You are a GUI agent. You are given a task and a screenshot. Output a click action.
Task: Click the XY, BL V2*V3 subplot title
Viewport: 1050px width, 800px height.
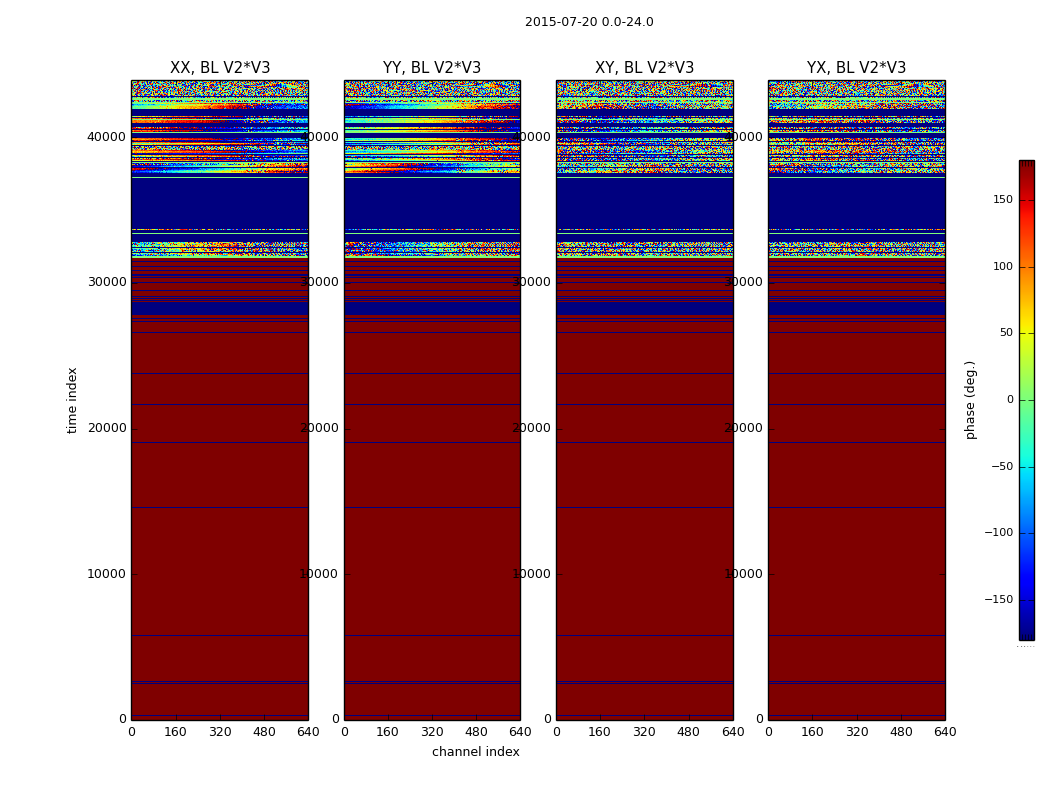click(x=644, y=68)
